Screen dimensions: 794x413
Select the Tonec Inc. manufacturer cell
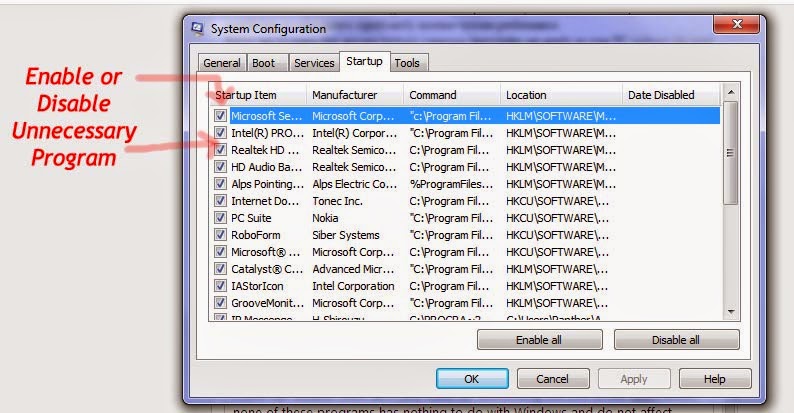337,201
